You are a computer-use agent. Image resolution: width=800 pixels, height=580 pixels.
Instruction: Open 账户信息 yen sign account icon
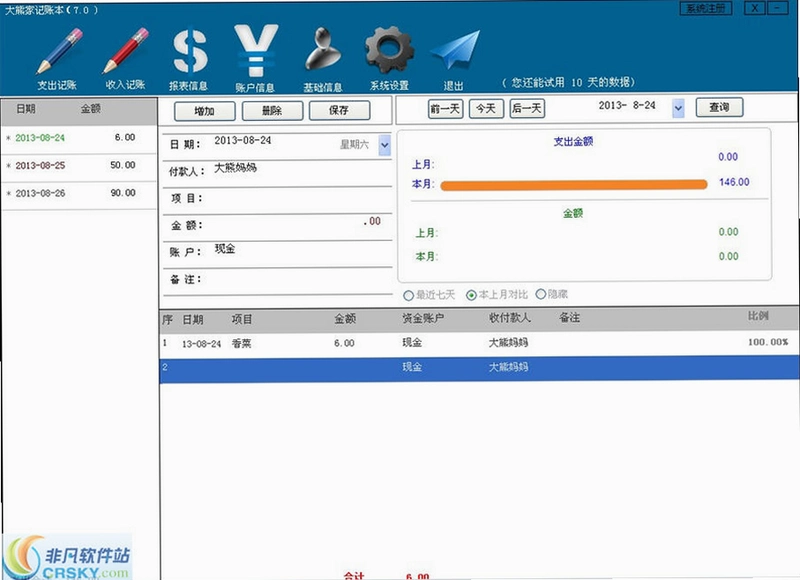click(256, 50)
